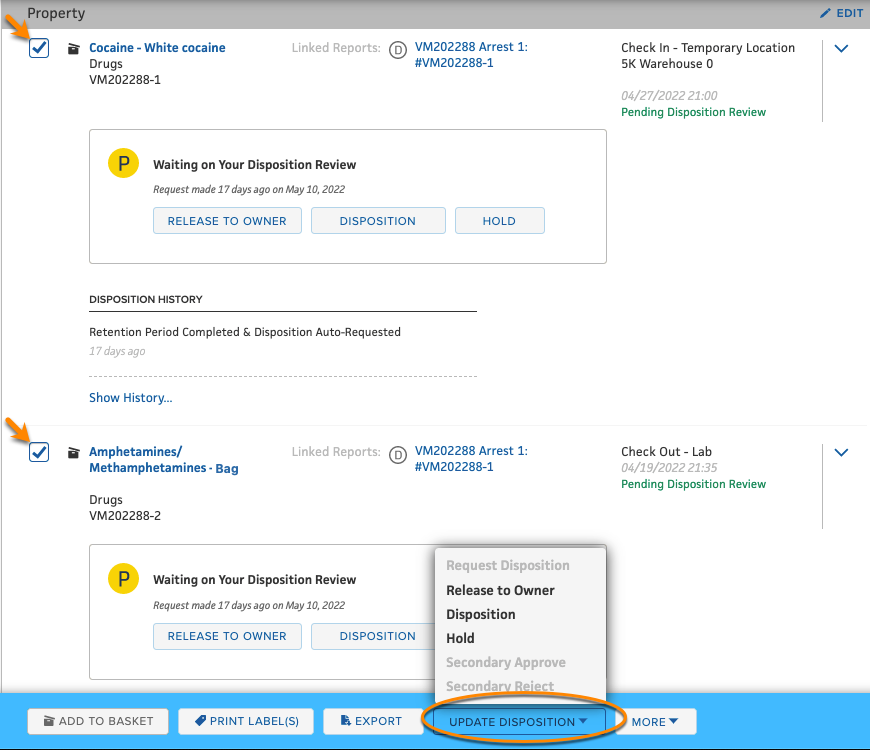The width and height of the screenshot is (870, 750).
Task: Select Hold from the disposition menu
Action: [460, 638]
